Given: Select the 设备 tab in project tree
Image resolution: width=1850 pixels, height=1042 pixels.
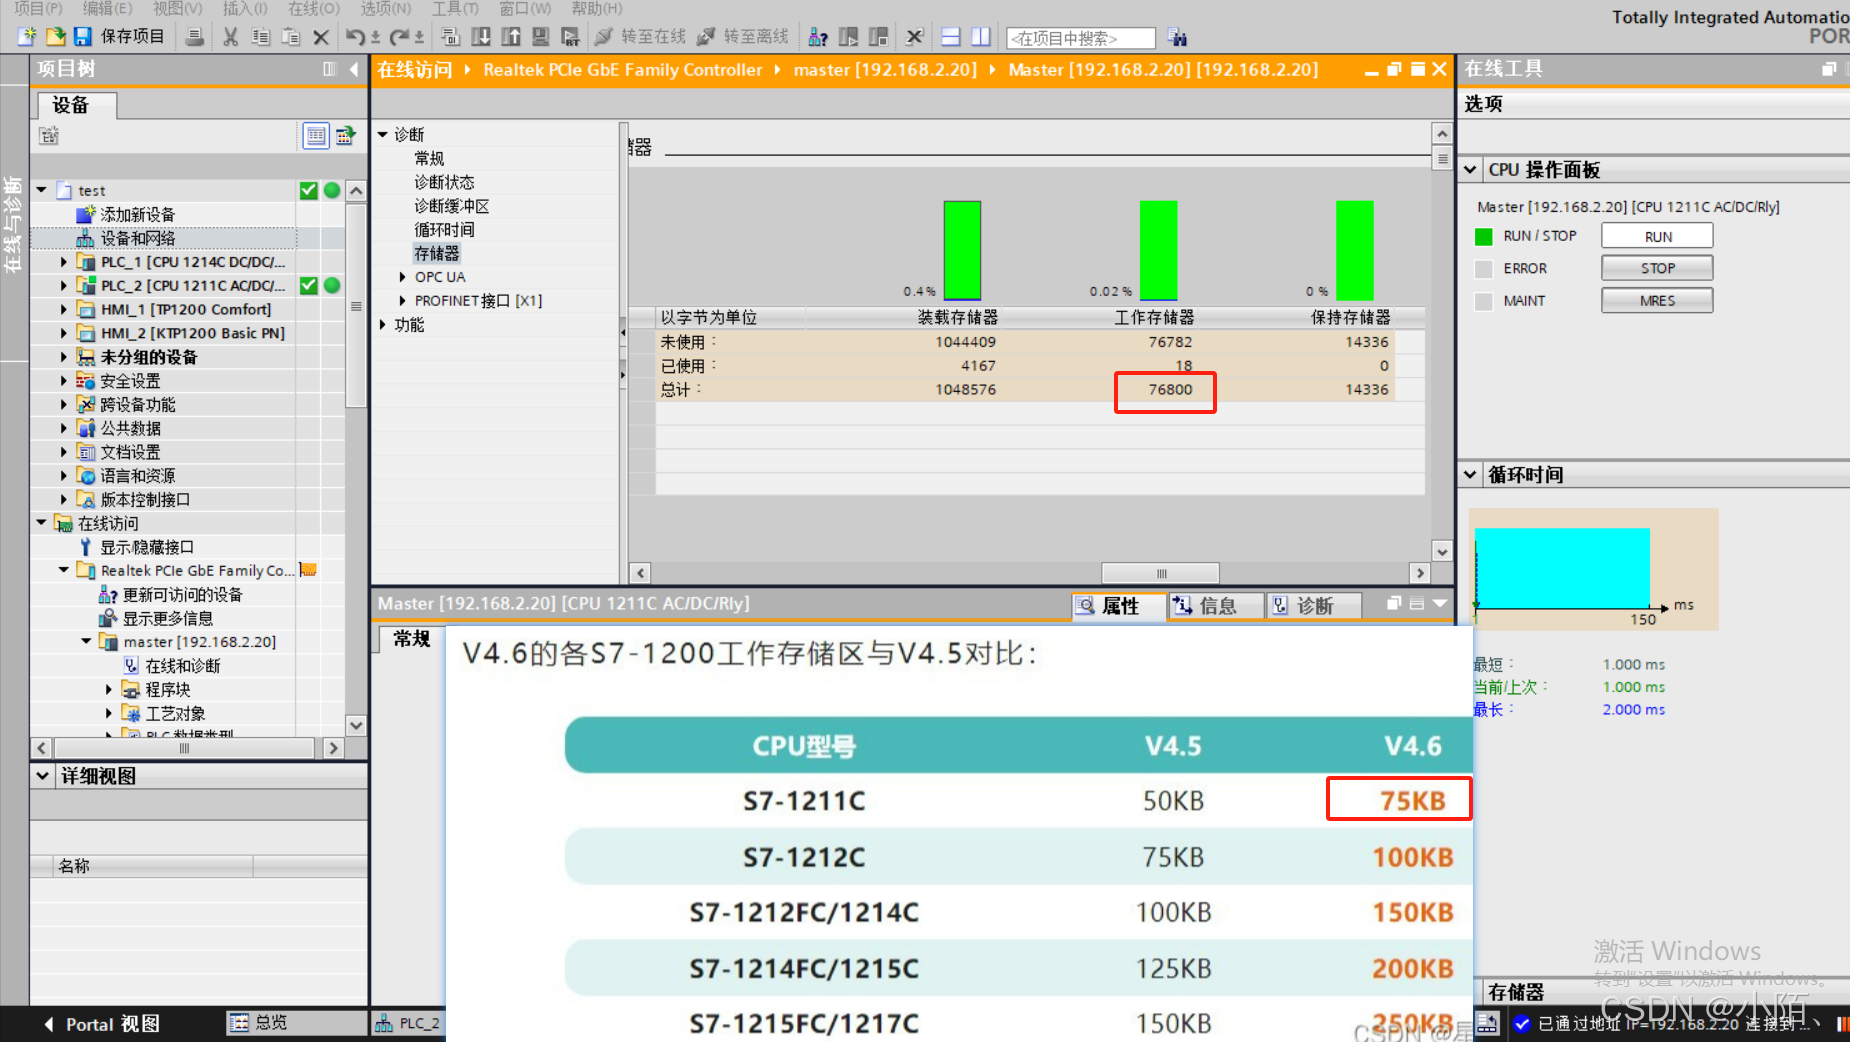Looking at the screenshot, I should tap(77, 105).
